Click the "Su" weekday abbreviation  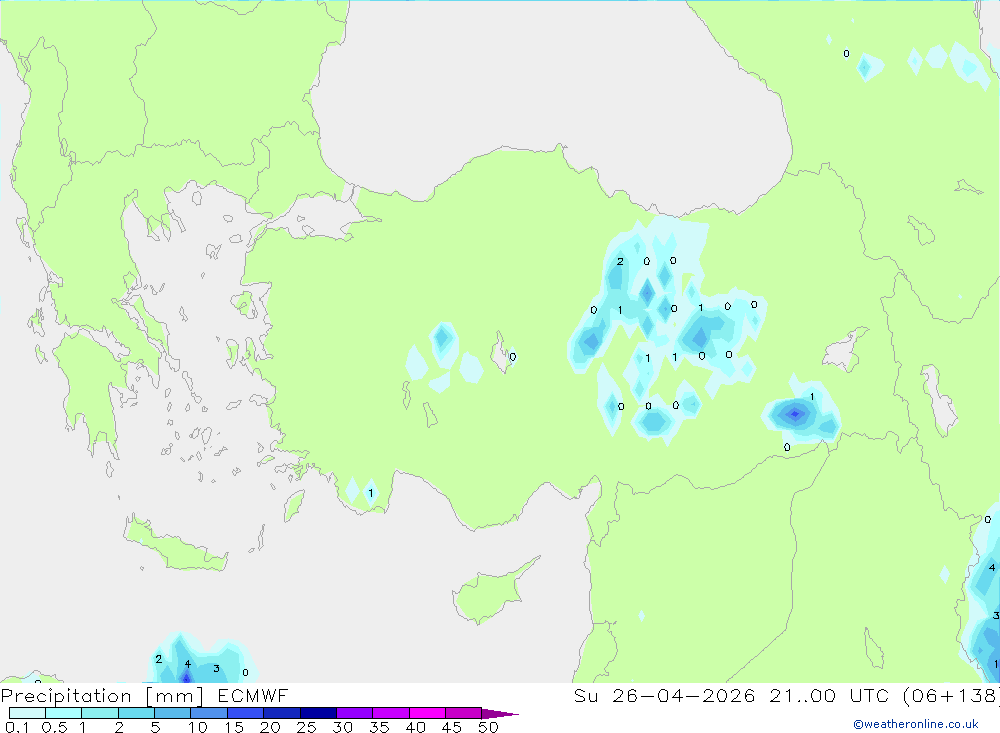coord(586,695)
